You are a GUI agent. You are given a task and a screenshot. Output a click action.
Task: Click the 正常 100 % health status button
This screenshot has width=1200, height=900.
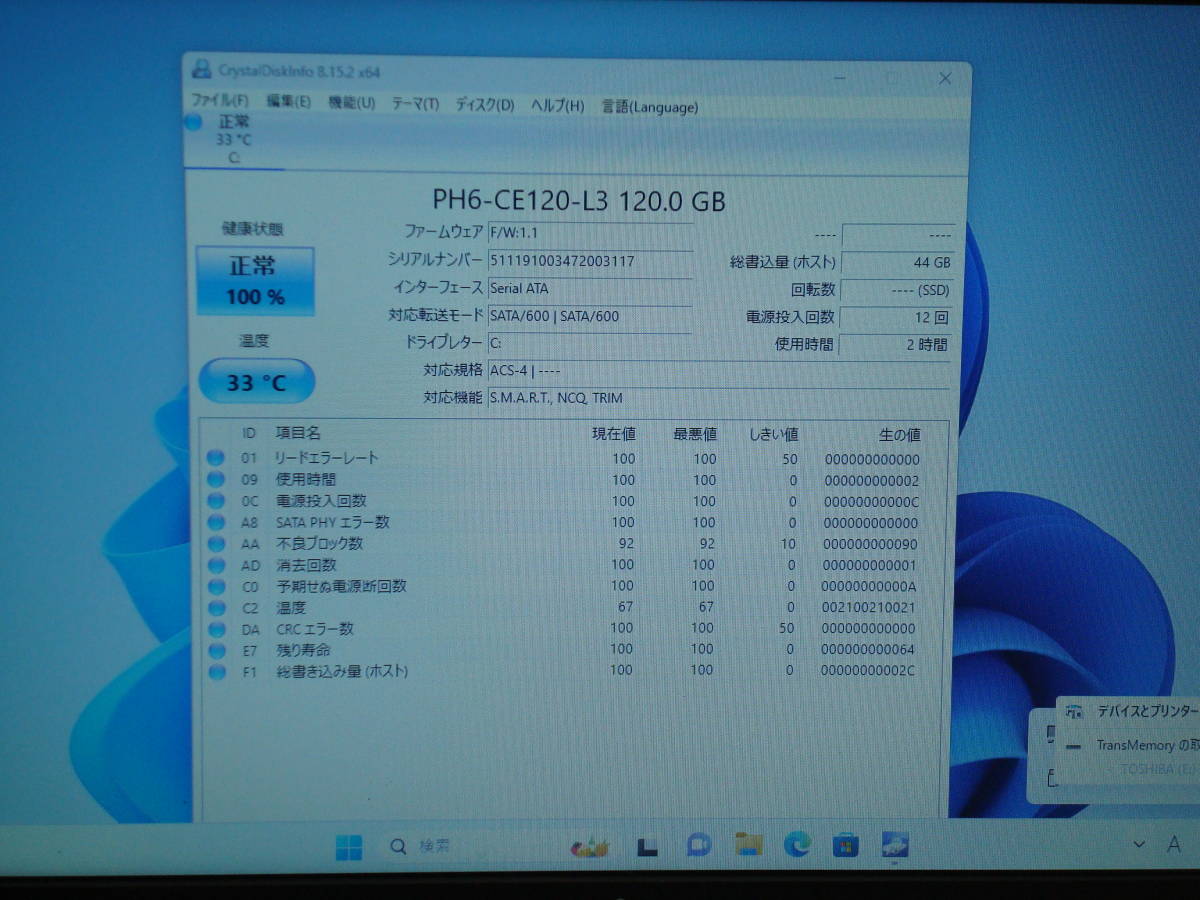pos(255,280)
